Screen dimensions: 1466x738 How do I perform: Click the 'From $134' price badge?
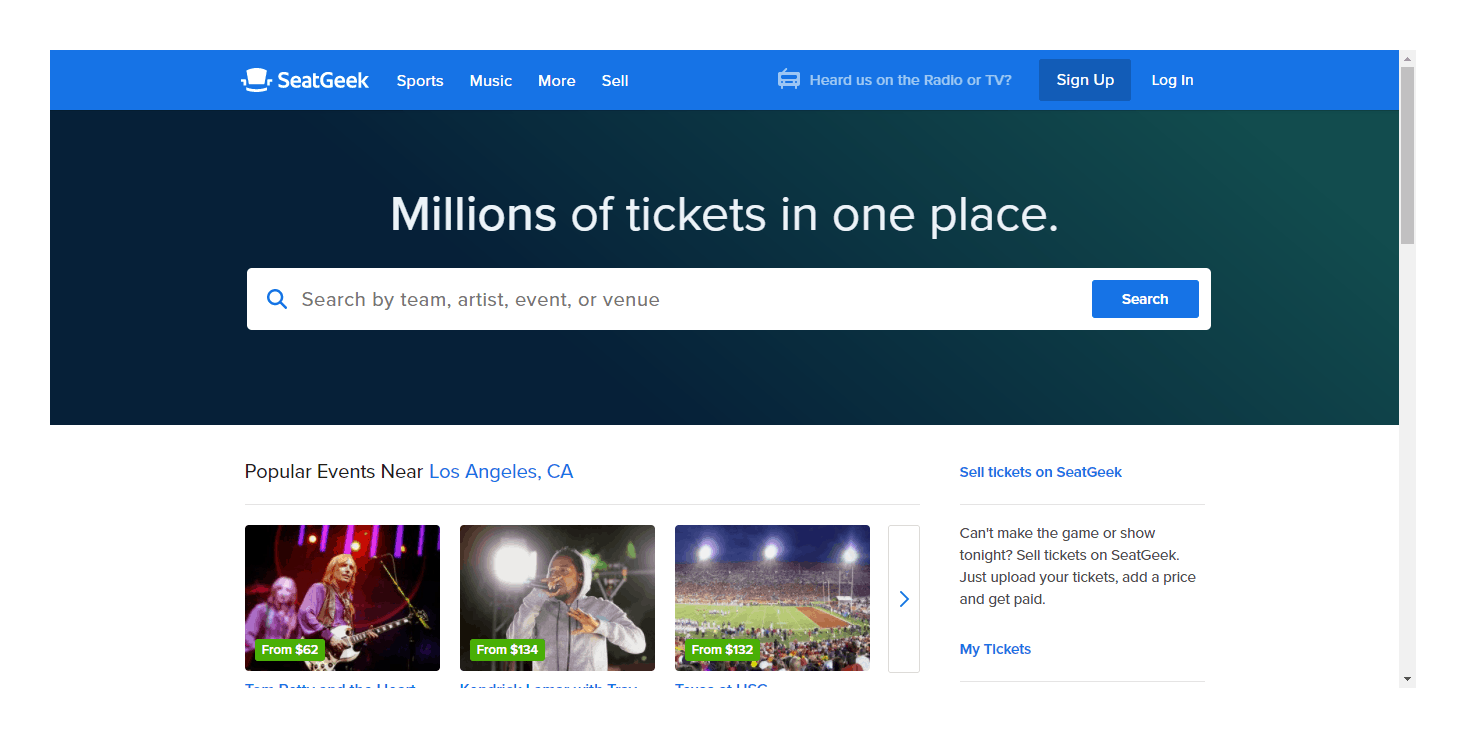[507, 650]
